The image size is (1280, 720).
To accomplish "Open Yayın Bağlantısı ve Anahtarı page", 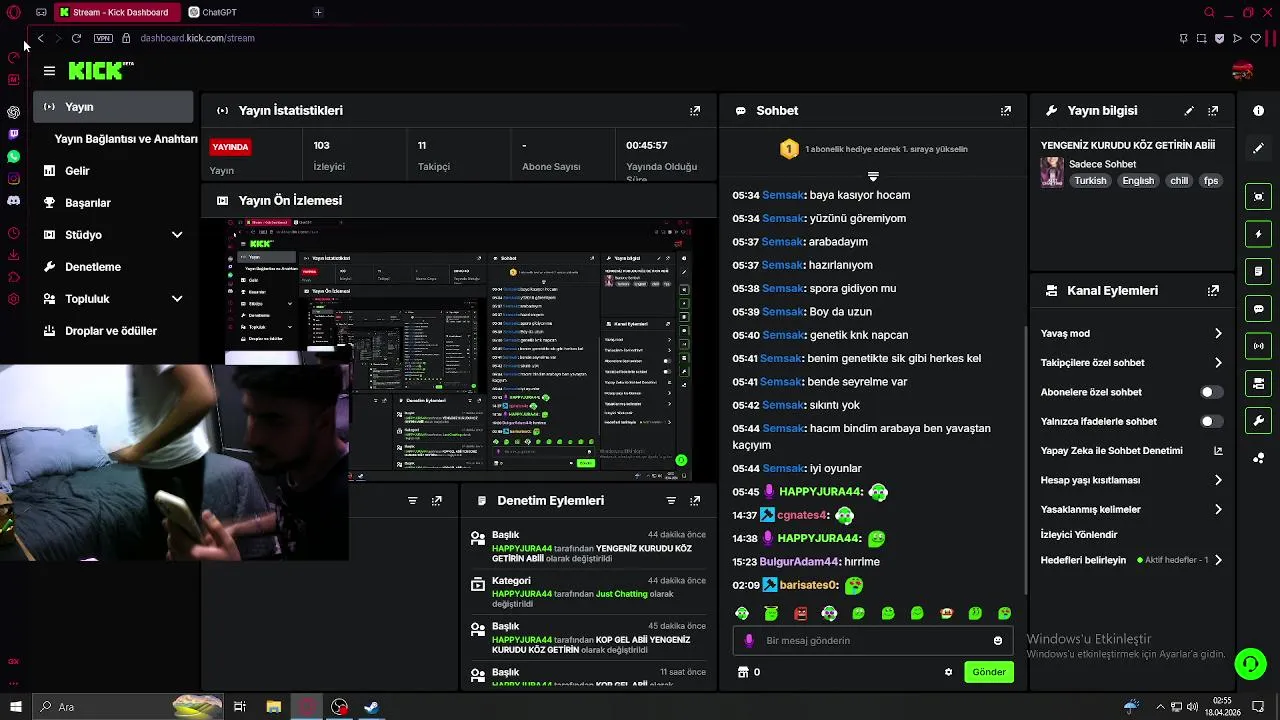I will pyautogui.click(x=125, y=139).
